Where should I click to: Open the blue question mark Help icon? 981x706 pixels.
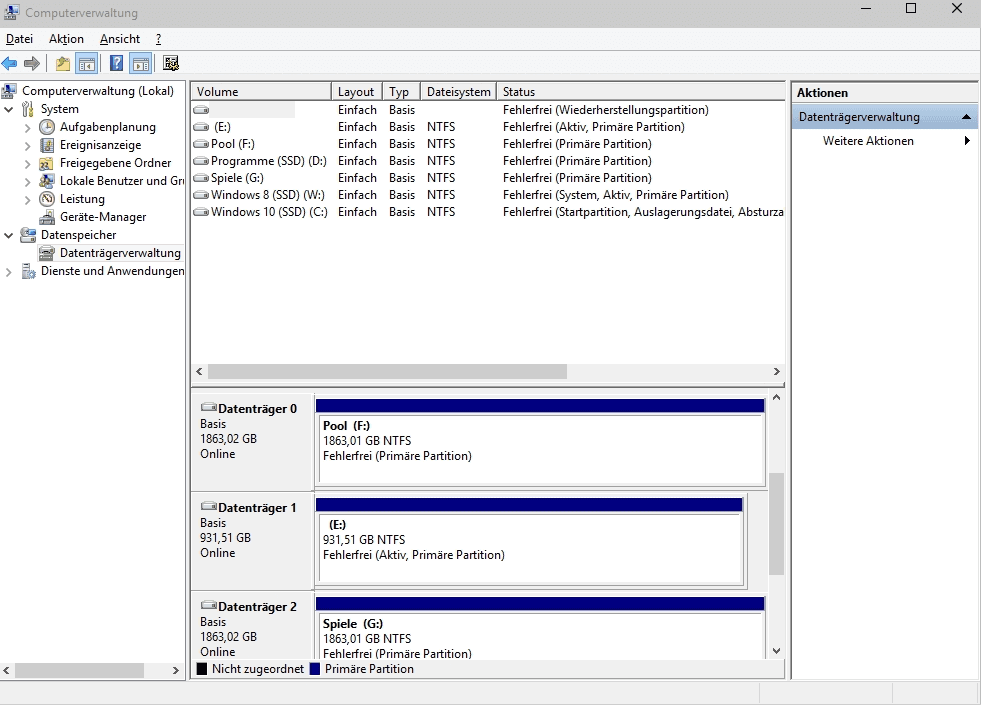click(x=116, y=64)
